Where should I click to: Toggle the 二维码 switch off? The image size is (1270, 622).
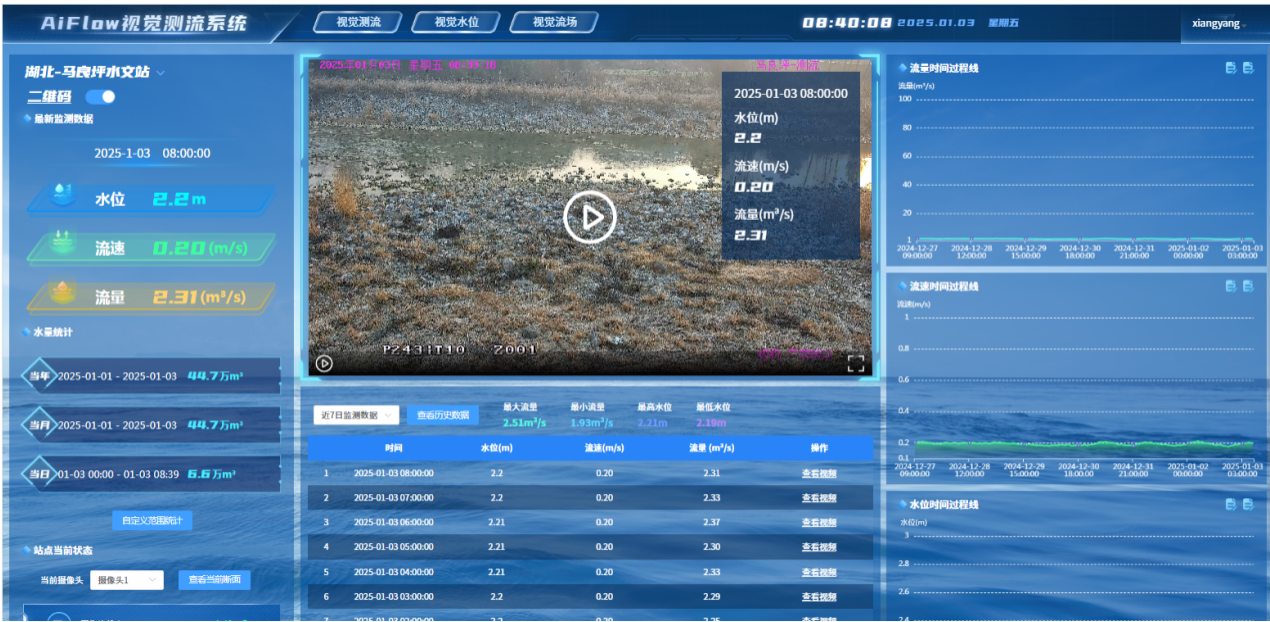[101, 97]
